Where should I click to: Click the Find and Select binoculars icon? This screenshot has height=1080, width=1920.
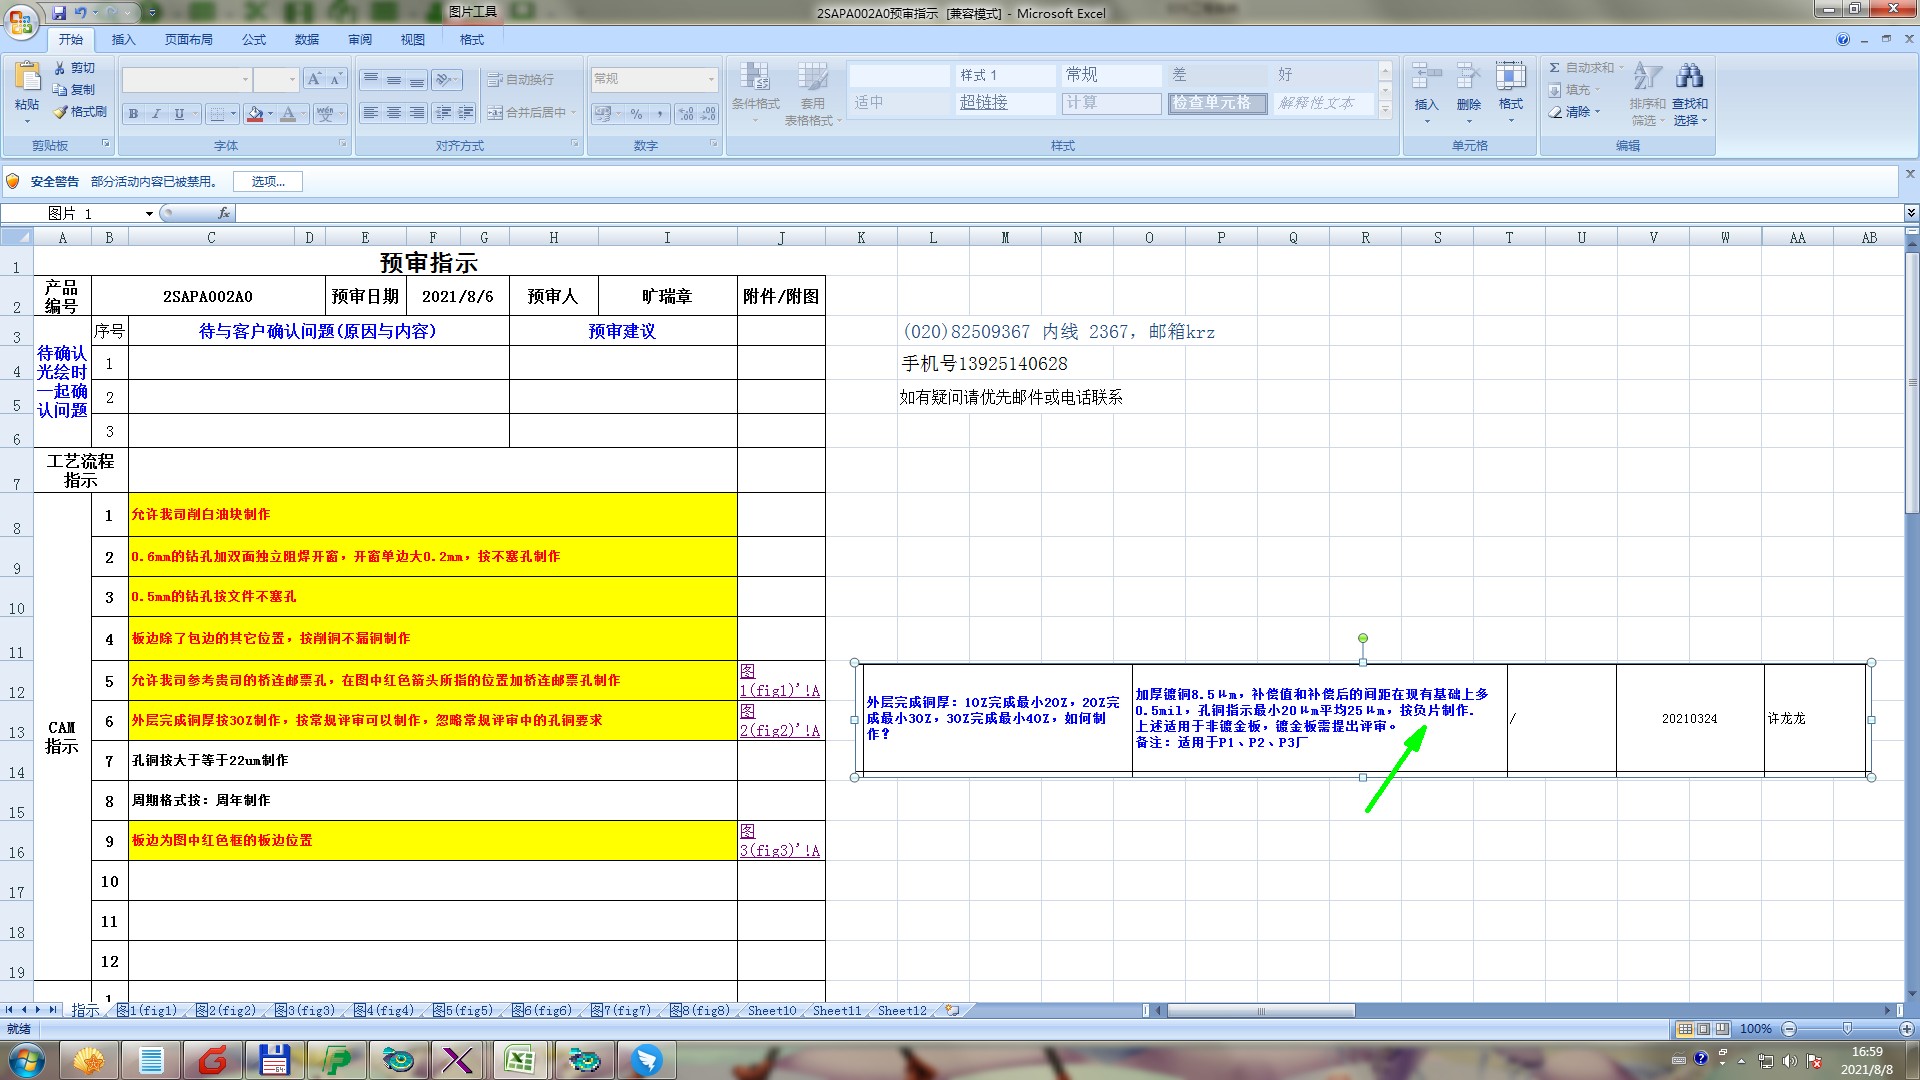coord(1689,77)
